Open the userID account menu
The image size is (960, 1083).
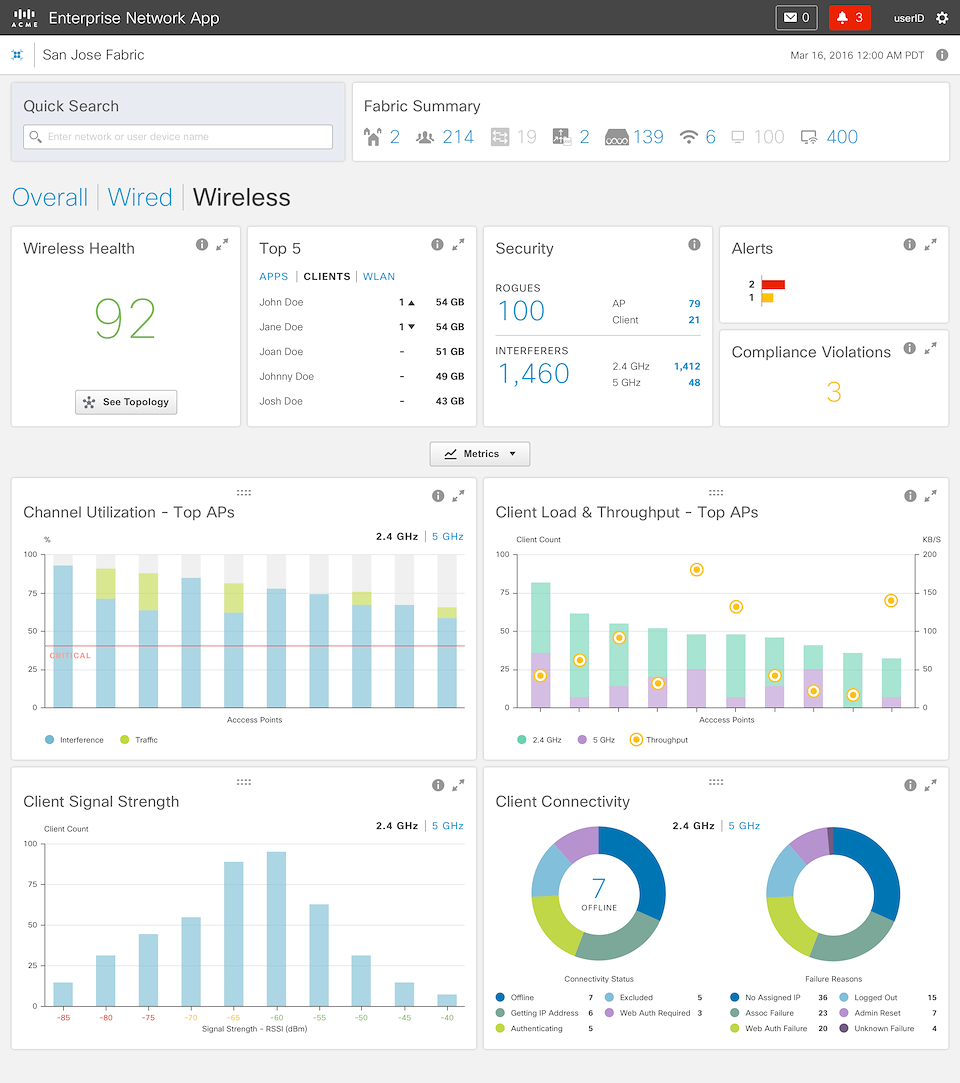pyautogui.click(x=908, y=18)
